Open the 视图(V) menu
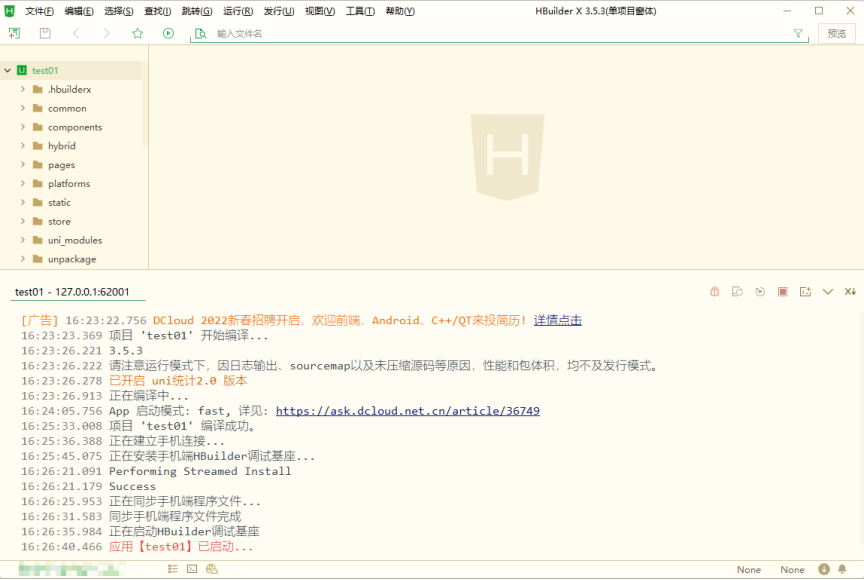The width and height of the screenshot is (864, 580). (x=320, y=11)
